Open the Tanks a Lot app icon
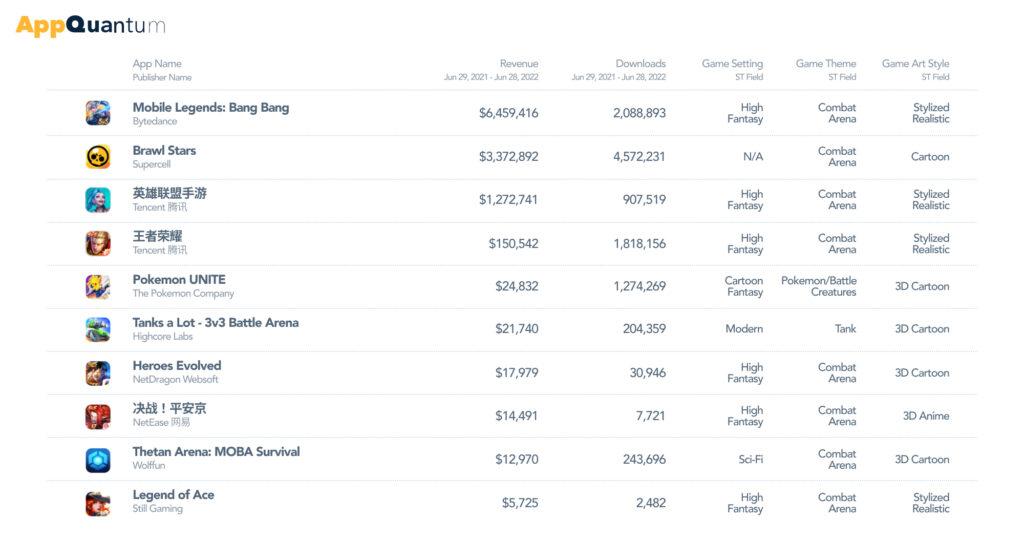This screenshot has width=1024, height=540. tap(98, 329)
